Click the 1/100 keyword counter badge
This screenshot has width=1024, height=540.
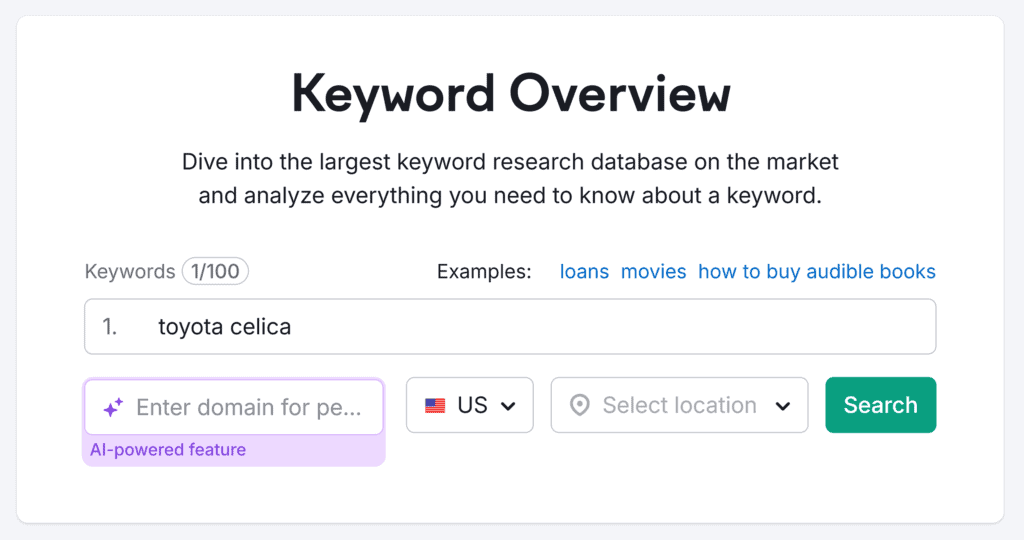(215, 271)
